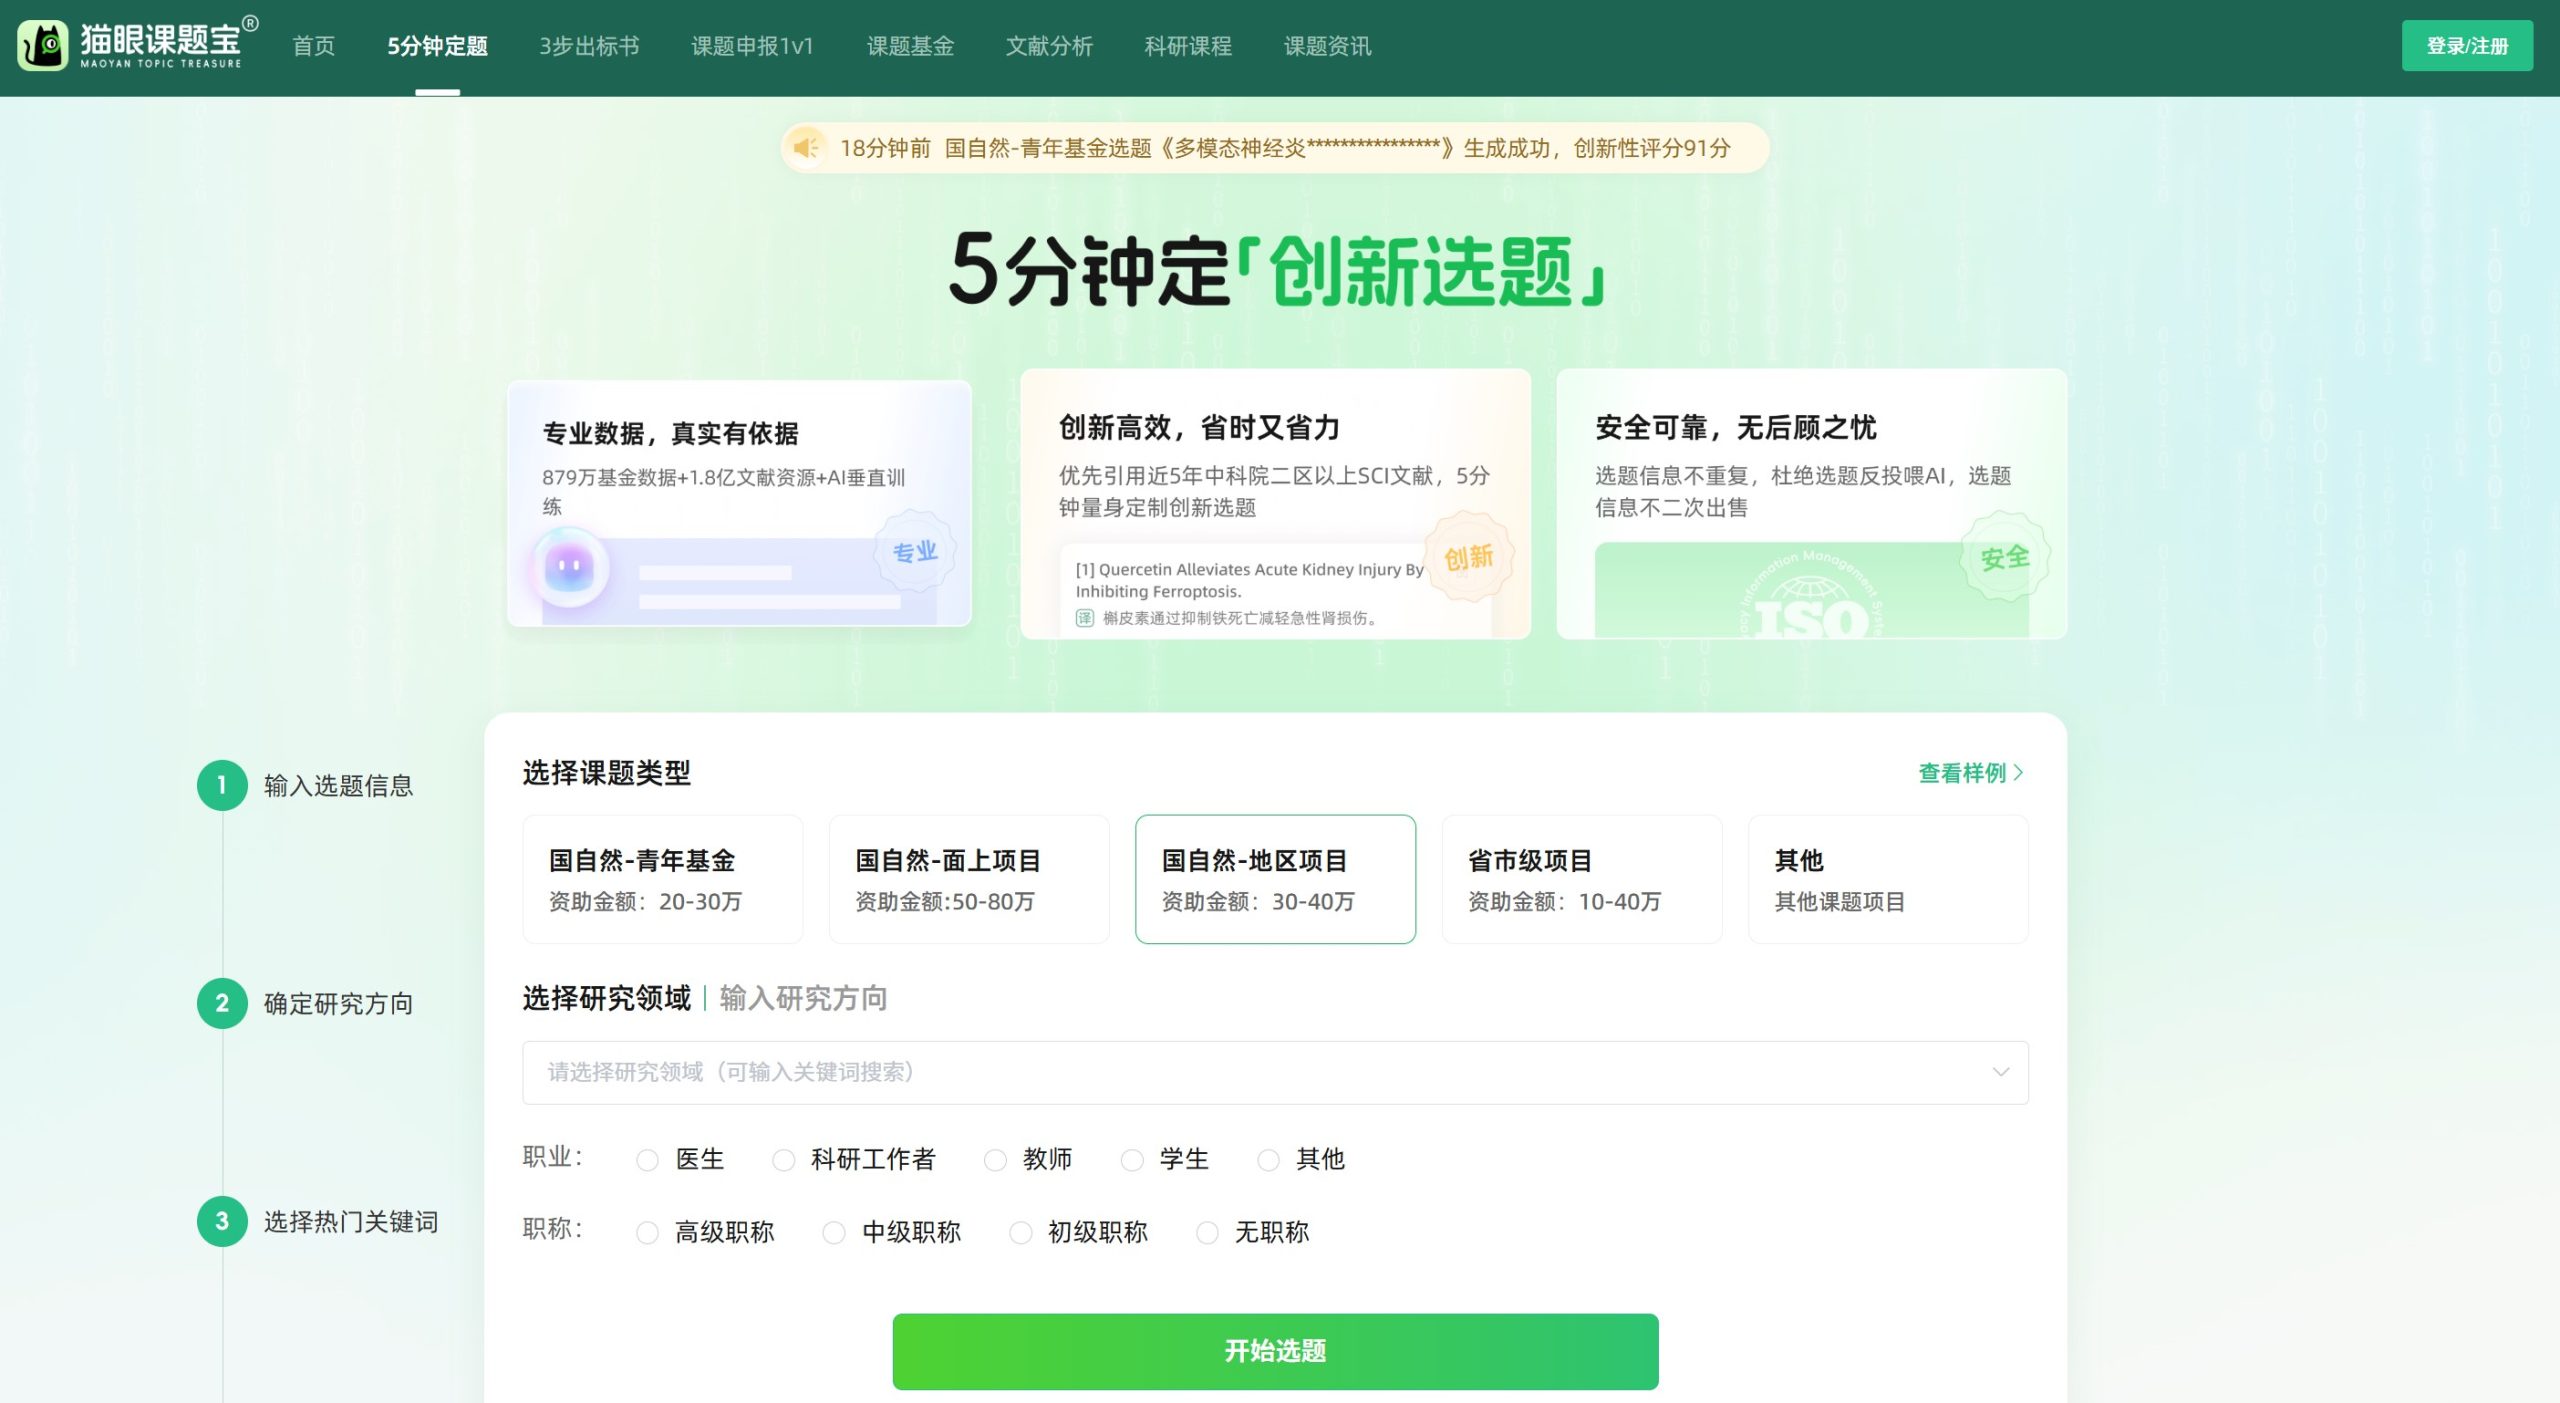Expand the 查看样例 chevron

(2021, 772)
